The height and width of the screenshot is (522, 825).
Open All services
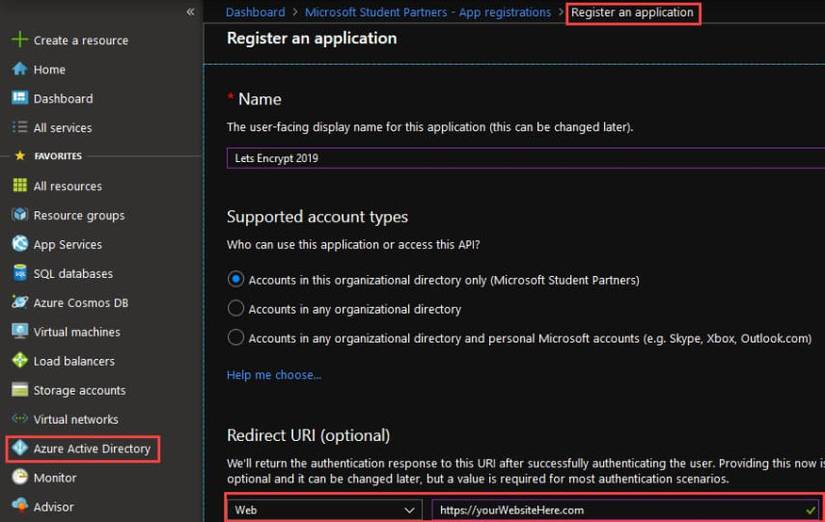[x=63, y=128]
